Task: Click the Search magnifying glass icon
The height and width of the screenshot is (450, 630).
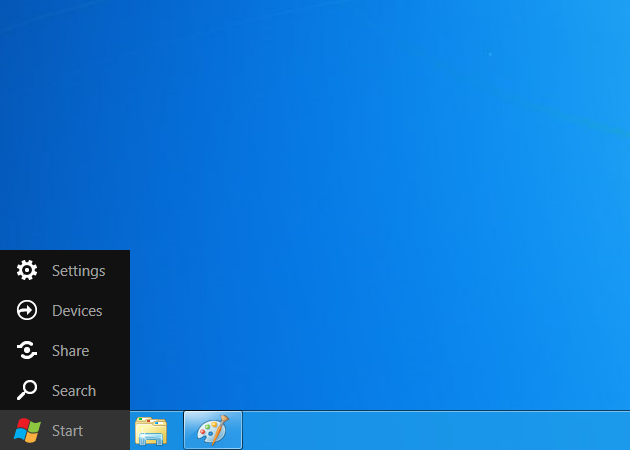Action: tap(27, 391)
